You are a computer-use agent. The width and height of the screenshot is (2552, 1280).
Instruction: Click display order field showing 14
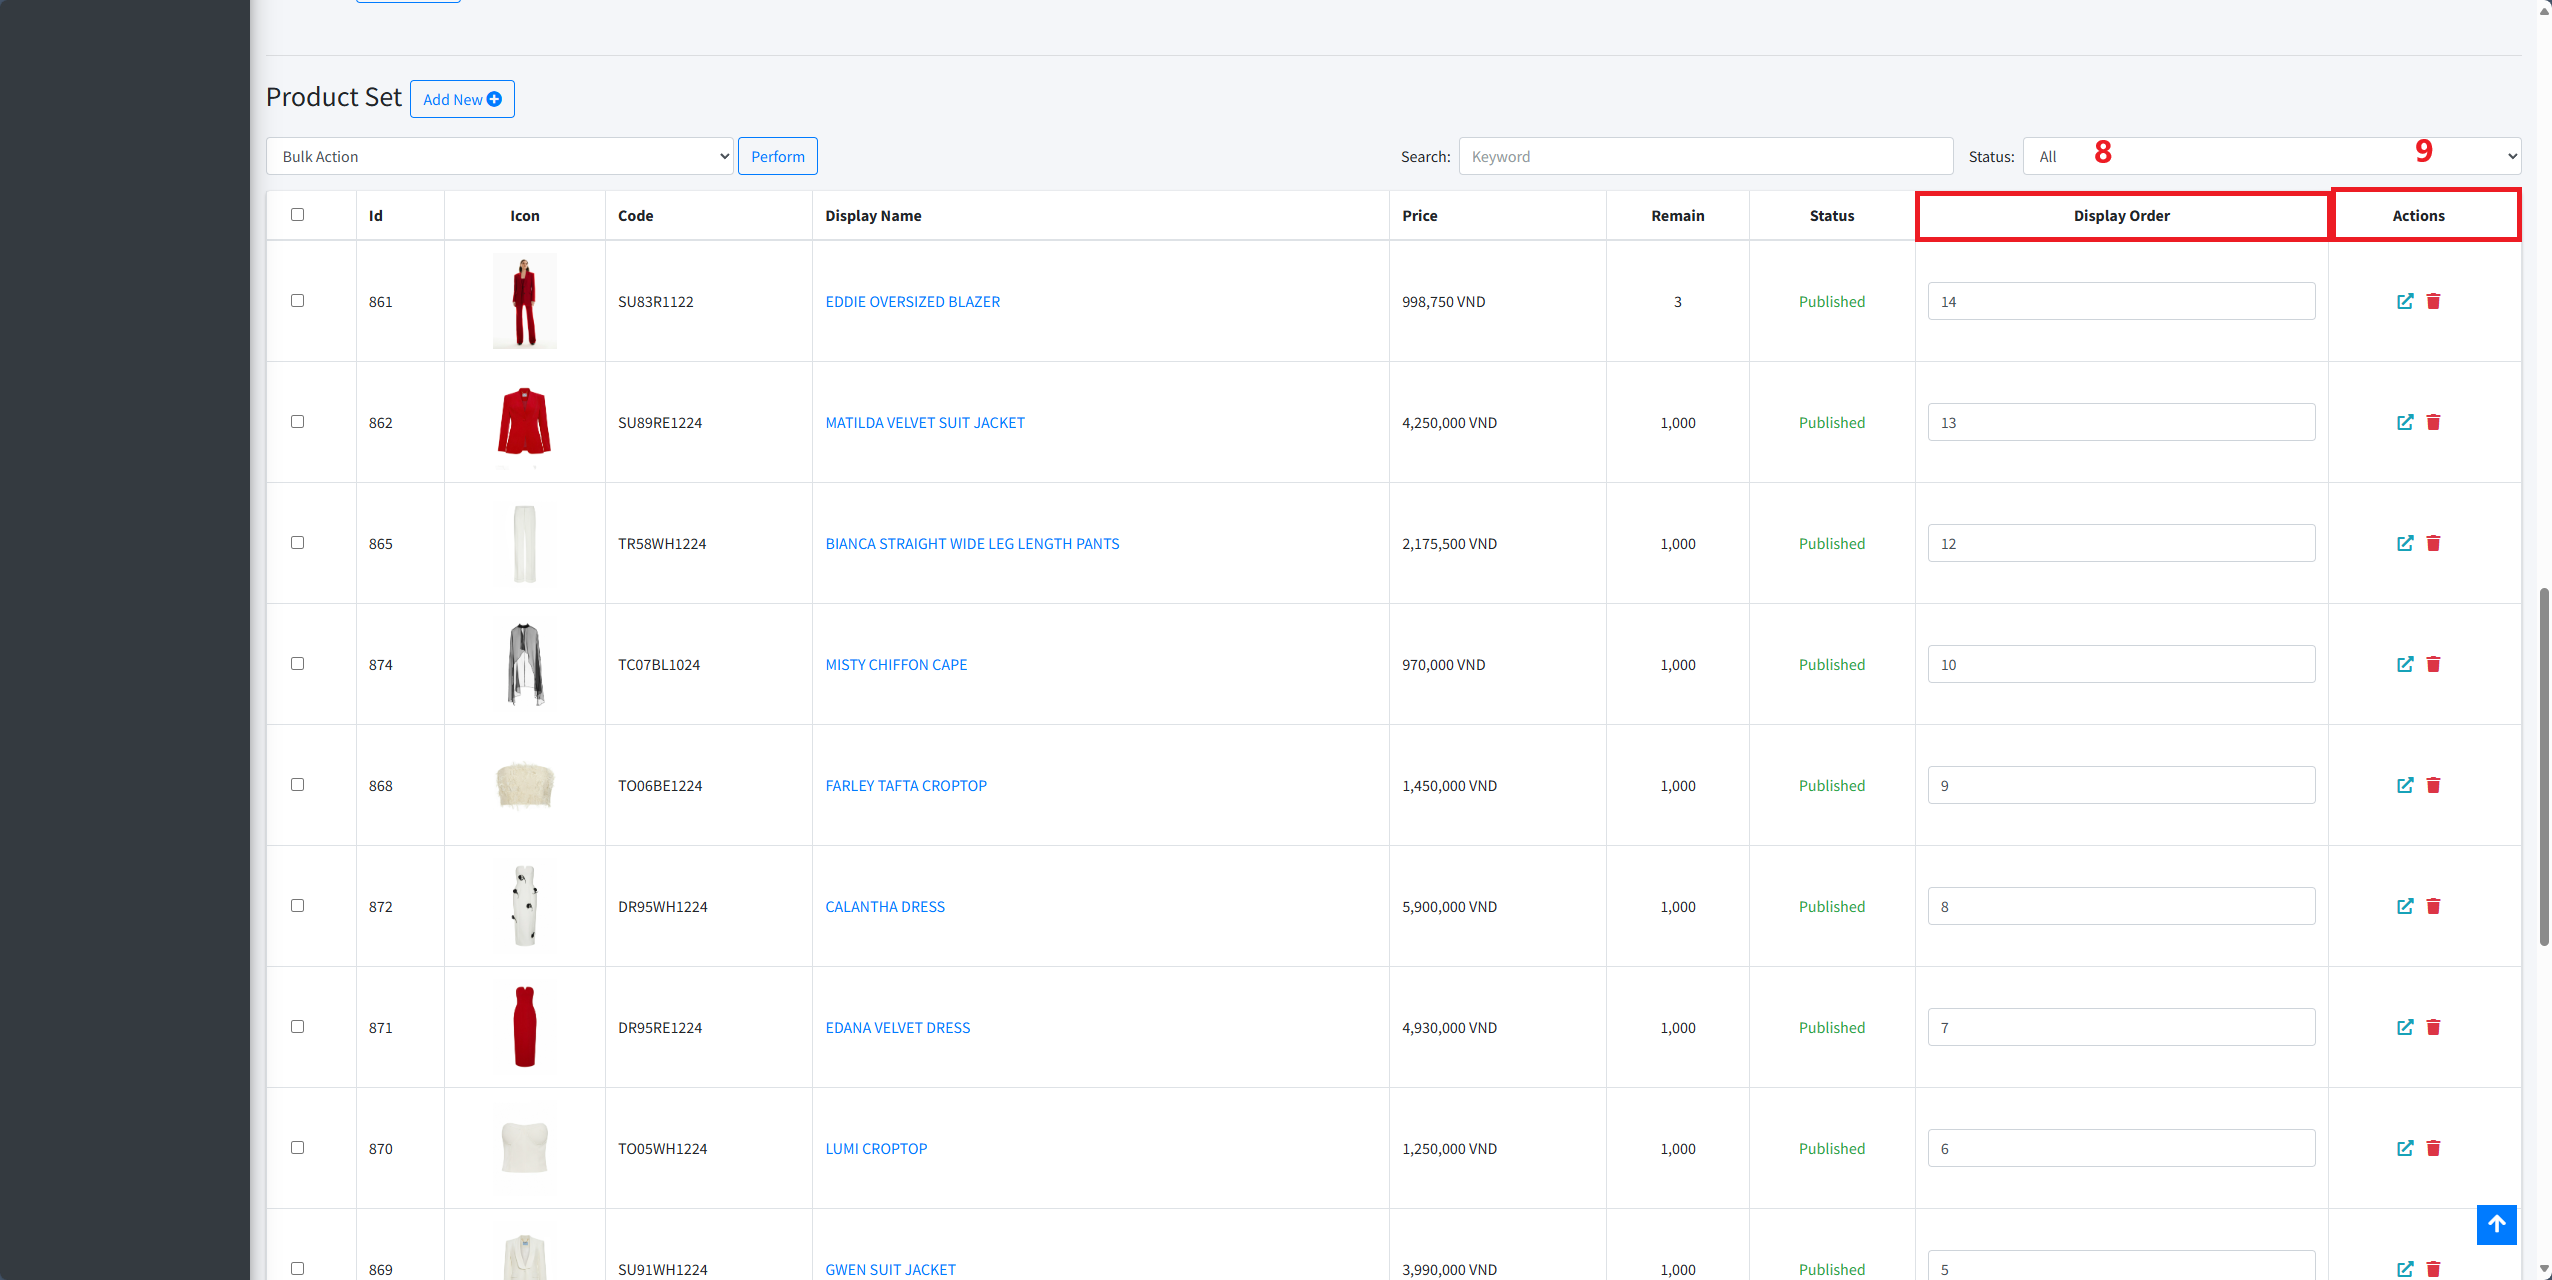point(2120,301)
